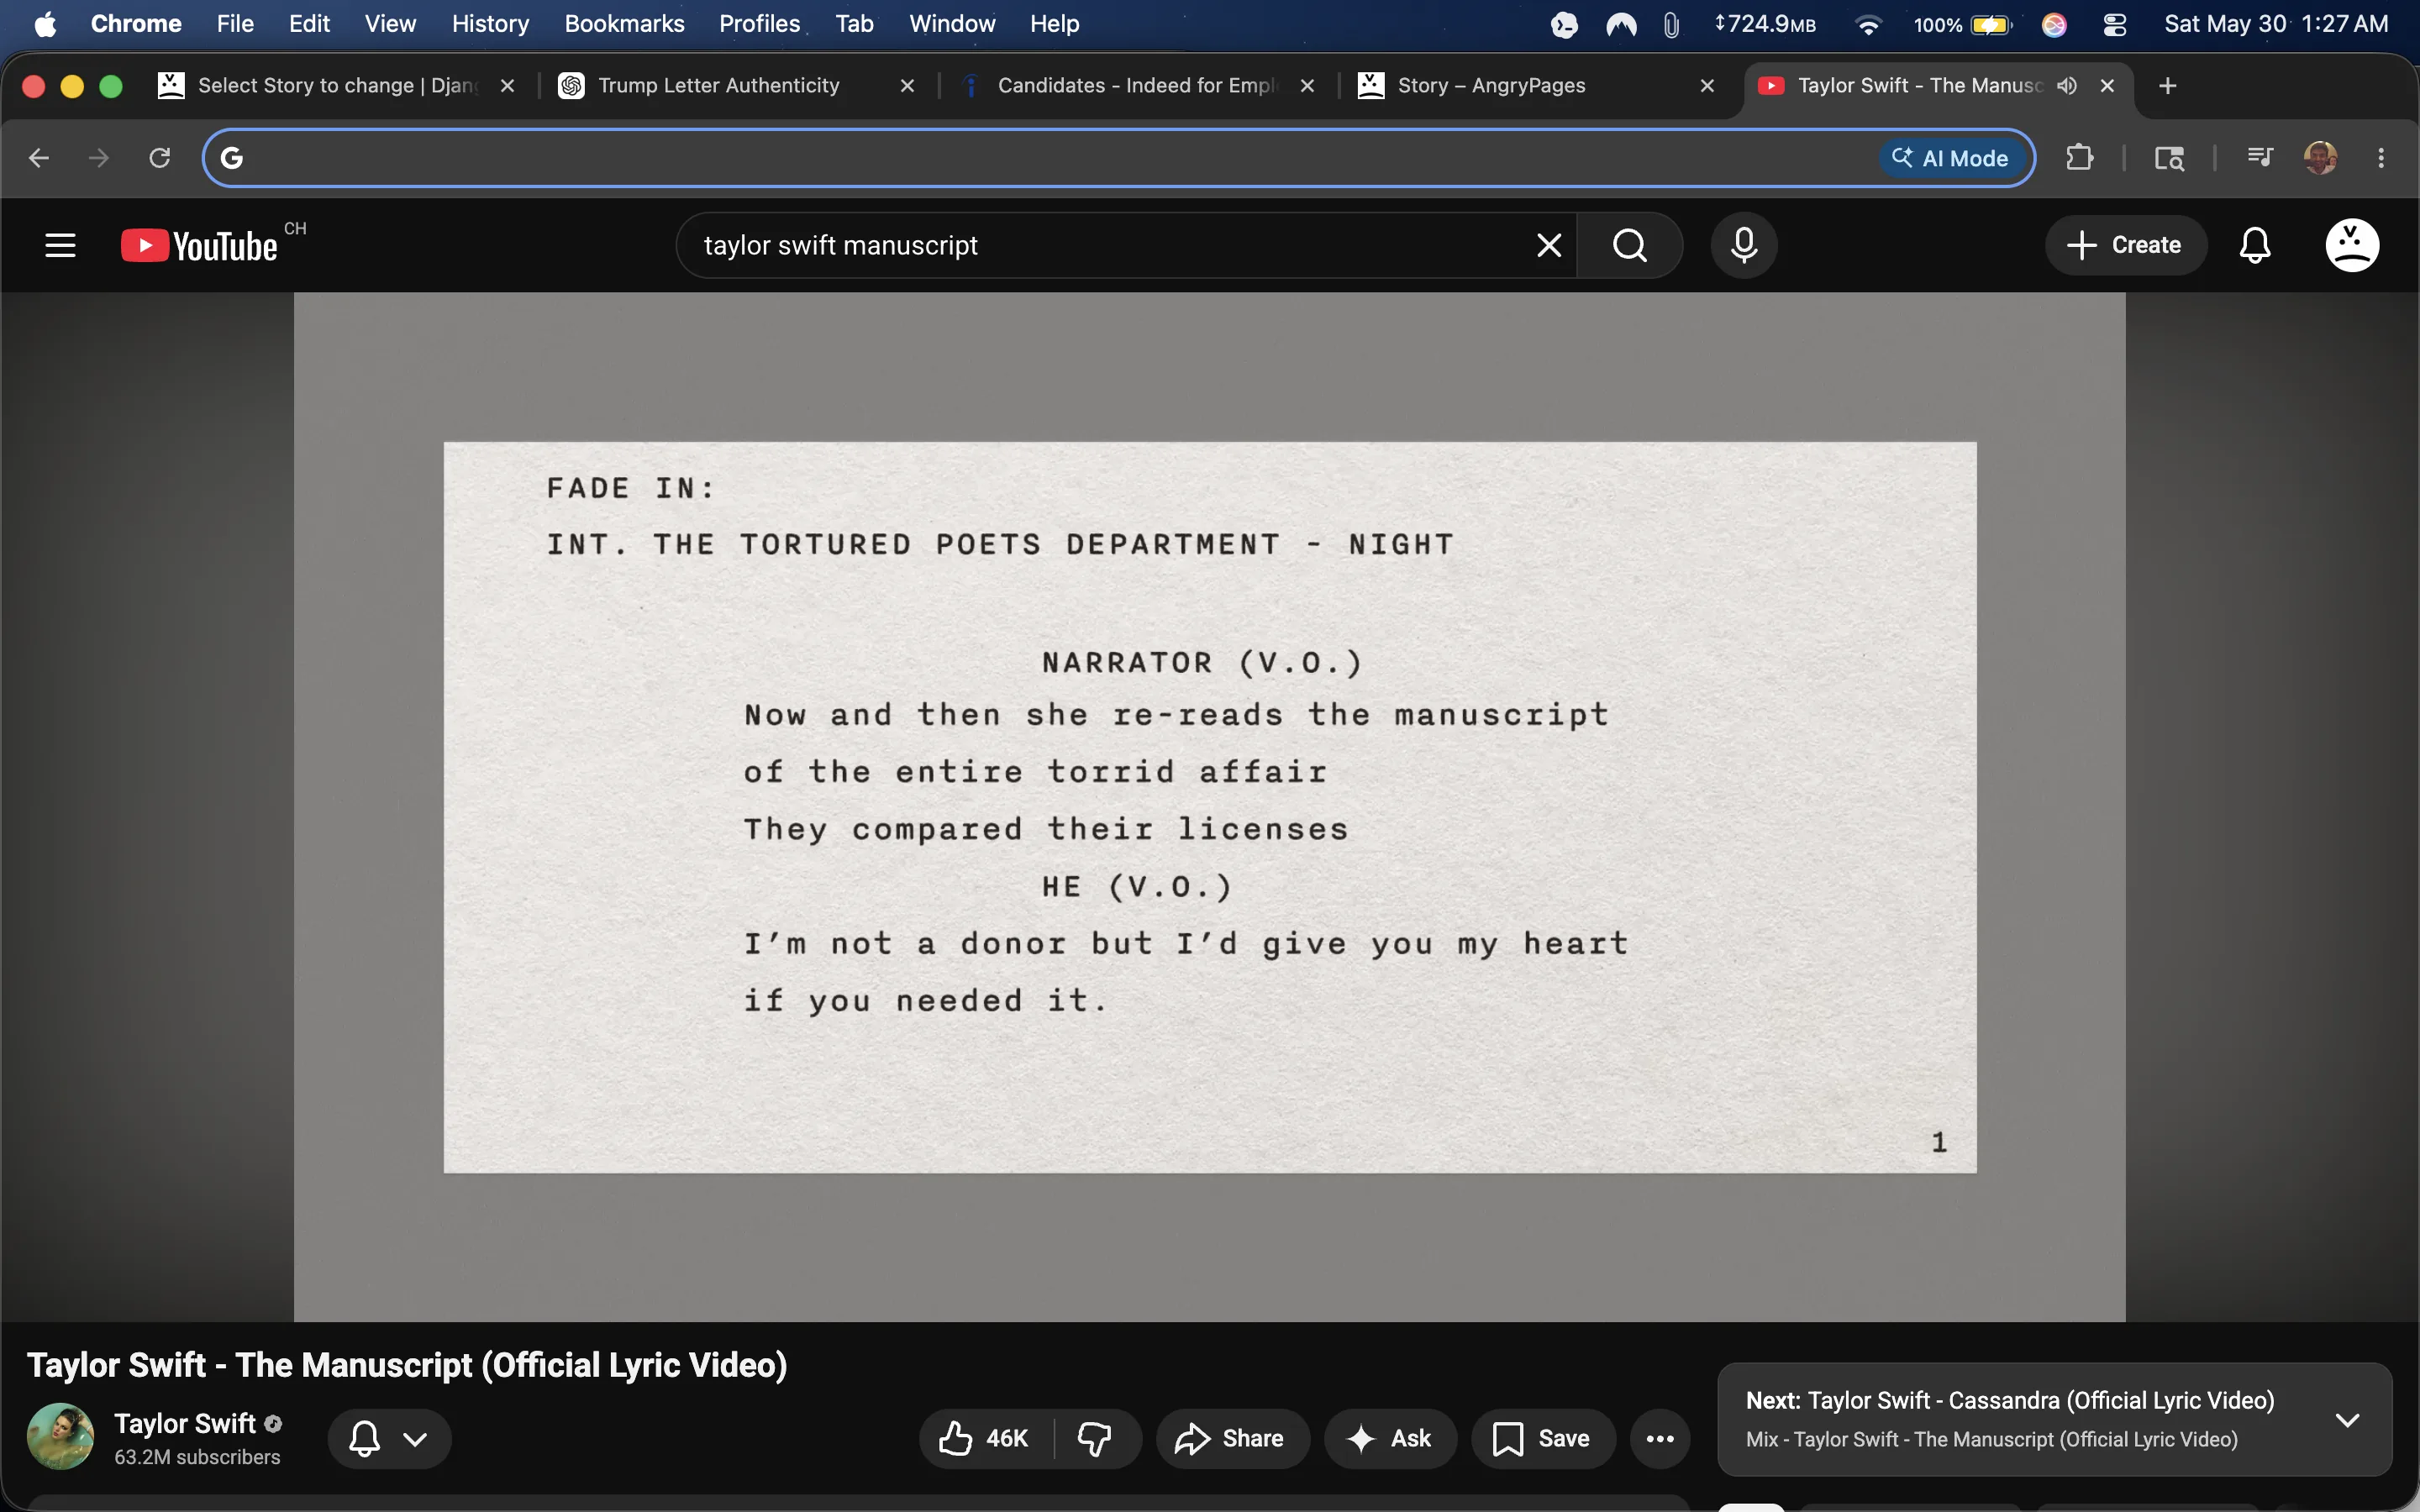Viewport: 2420px width, 1512px height.
Task: Open the Profiles menu
Action: pos(759,24)
